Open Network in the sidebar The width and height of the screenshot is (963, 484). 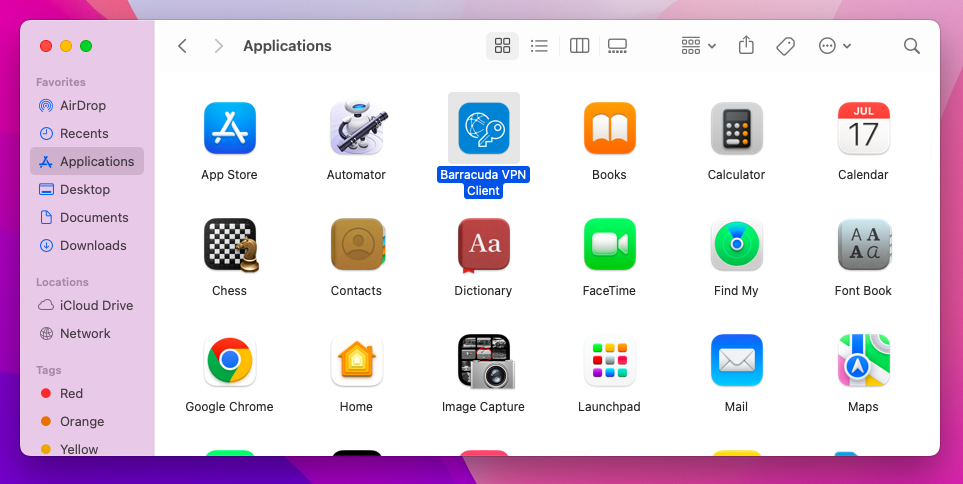coord(87,334)
